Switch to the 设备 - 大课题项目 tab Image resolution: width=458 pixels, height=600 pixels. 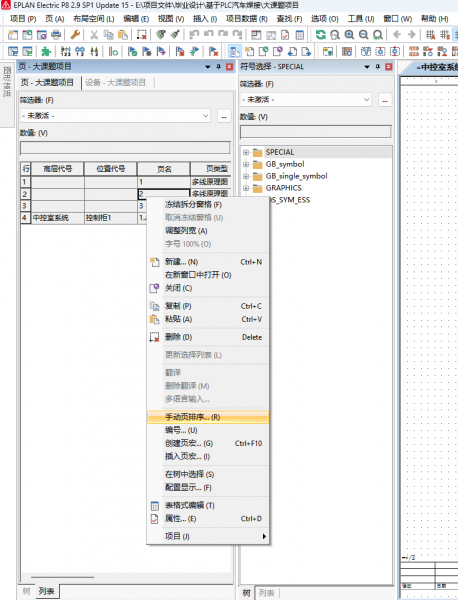click(x=116, y=82)
